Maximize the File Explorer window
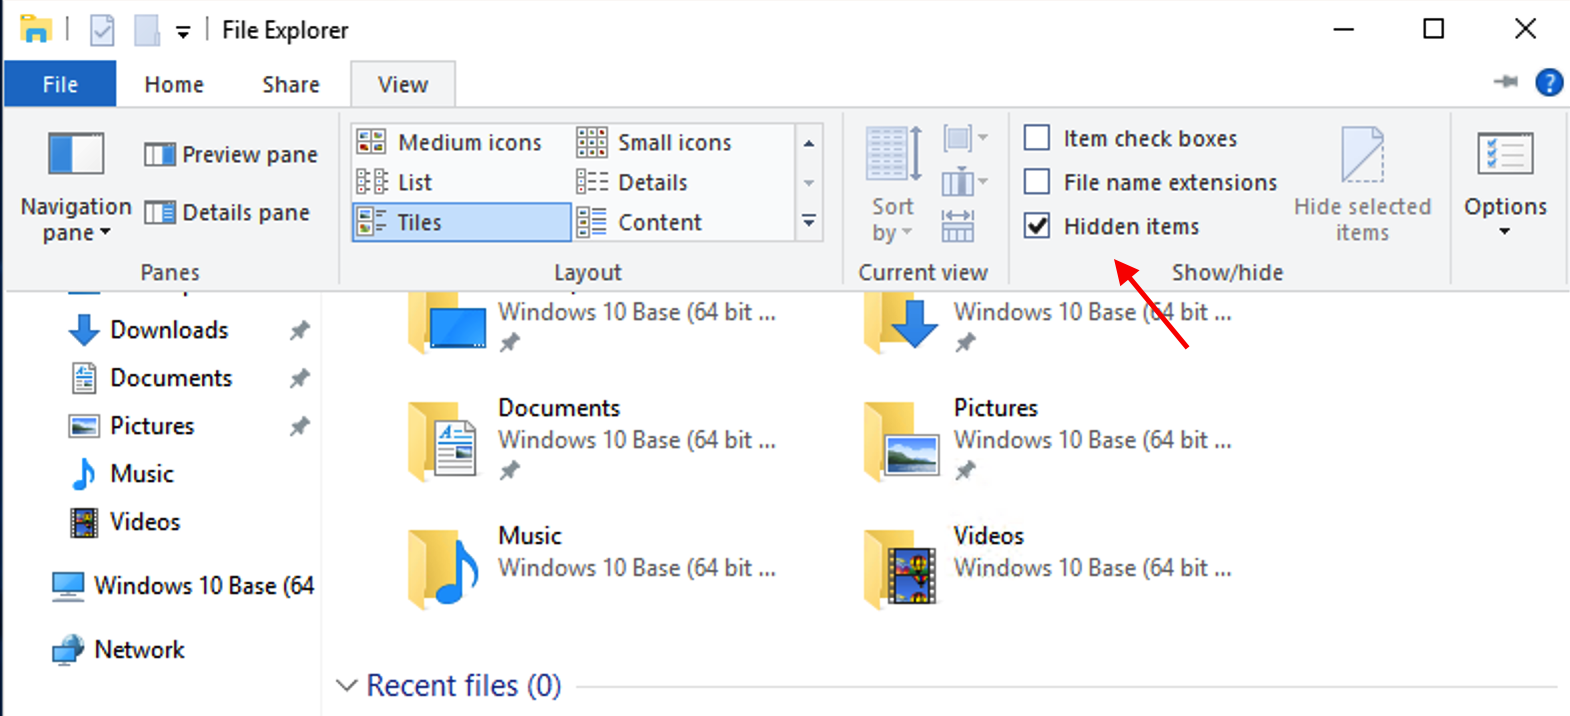The width and height of the screenshot is (1570, 716). coord(1434,29)
